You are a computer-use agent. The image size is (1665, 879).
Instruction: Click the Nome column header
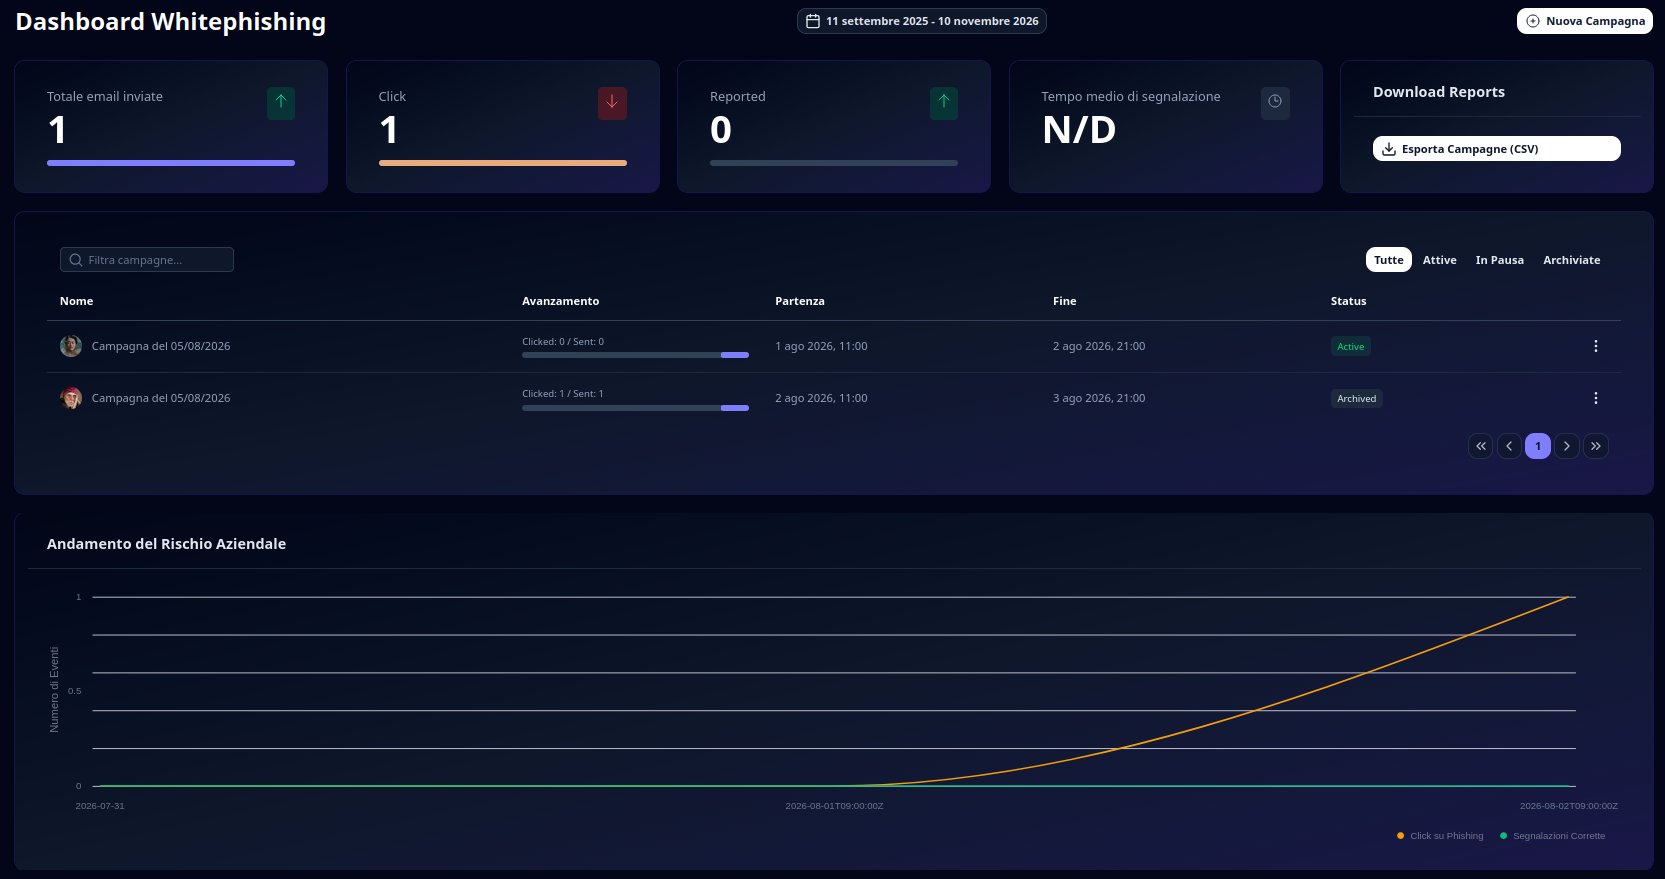coord(77,301)
